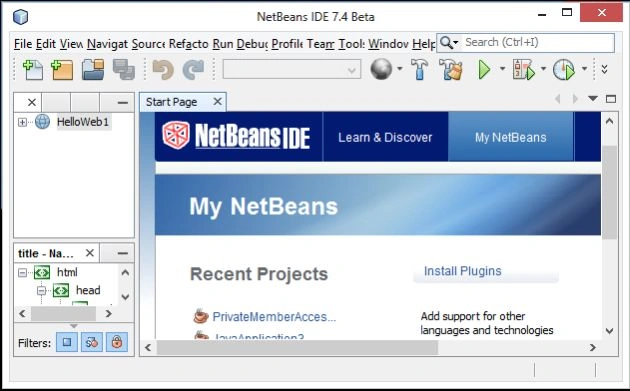This screenshot has width=630, height=391.
Task: Close the Projects panel tab
Action: (32, 102)
